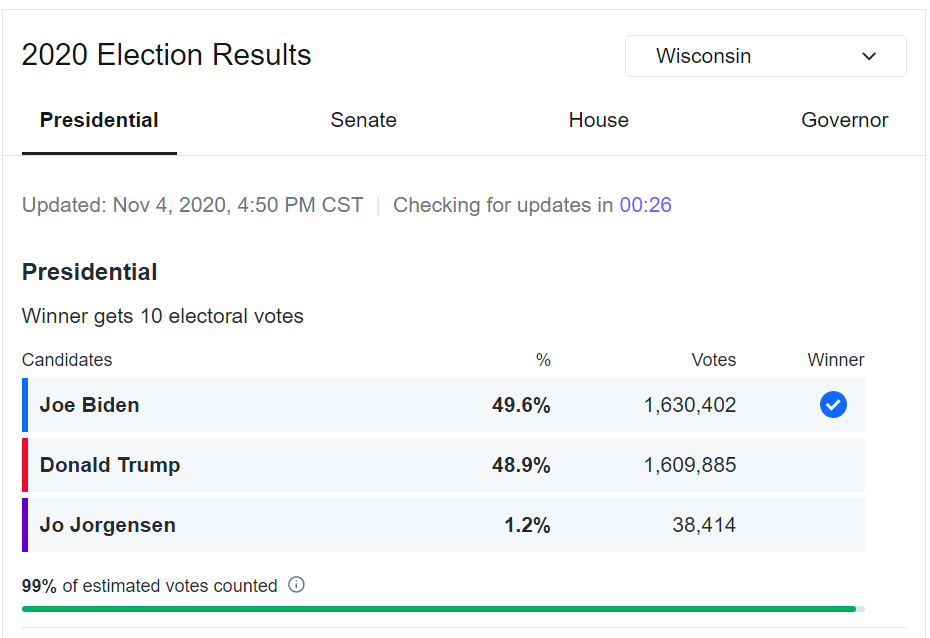Click the info icon beside estimated votes counted
The height and width of the screenshot is (638, 930).
[x=296, y=585]
